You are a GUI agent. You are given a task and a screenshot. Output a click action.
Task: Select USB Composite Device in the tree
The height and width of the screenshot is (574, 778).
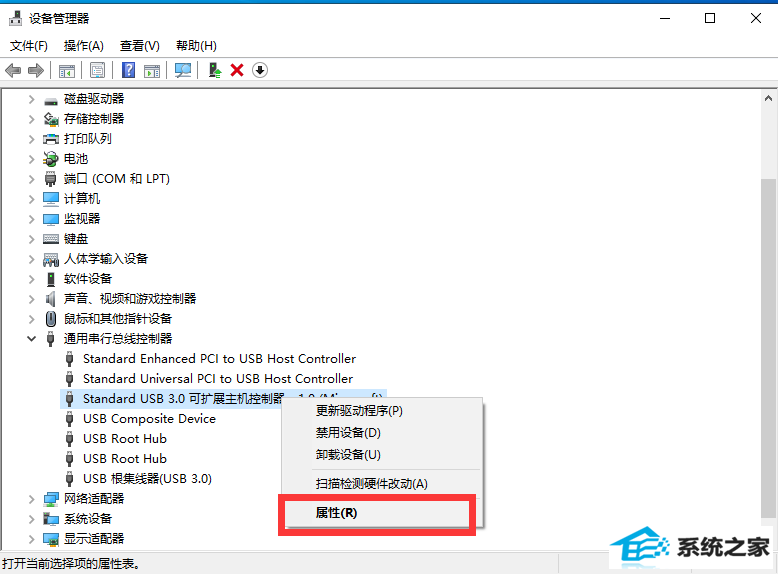[x=149, y=419]
